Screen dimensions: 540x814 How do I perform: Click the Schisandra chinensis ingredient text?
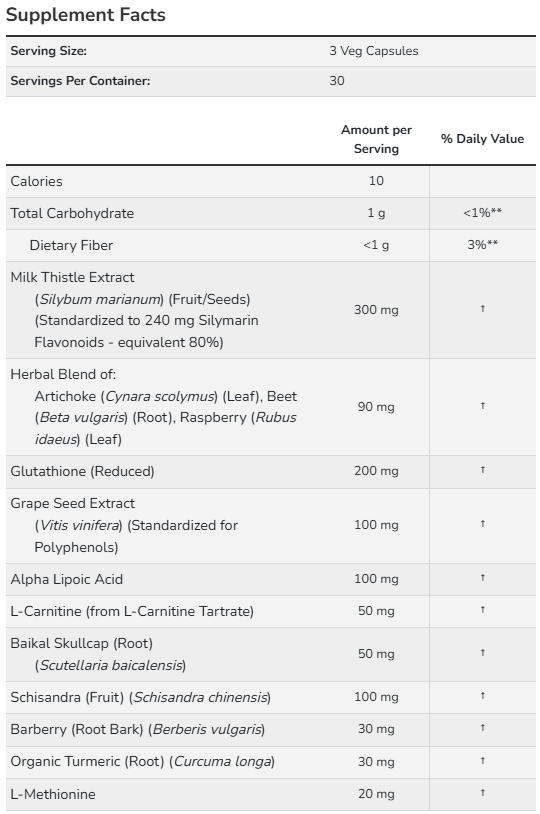pos(200,697)
